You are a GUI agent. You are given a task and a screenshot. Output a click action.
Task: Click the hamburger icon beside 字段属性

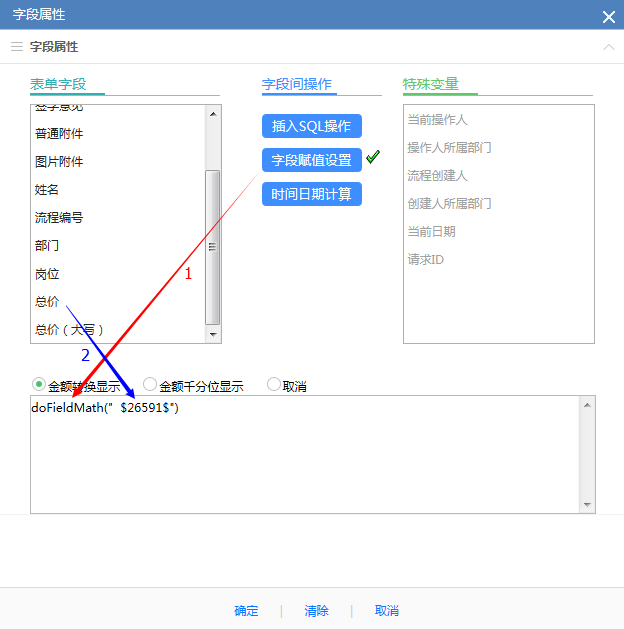coord(16,47)
